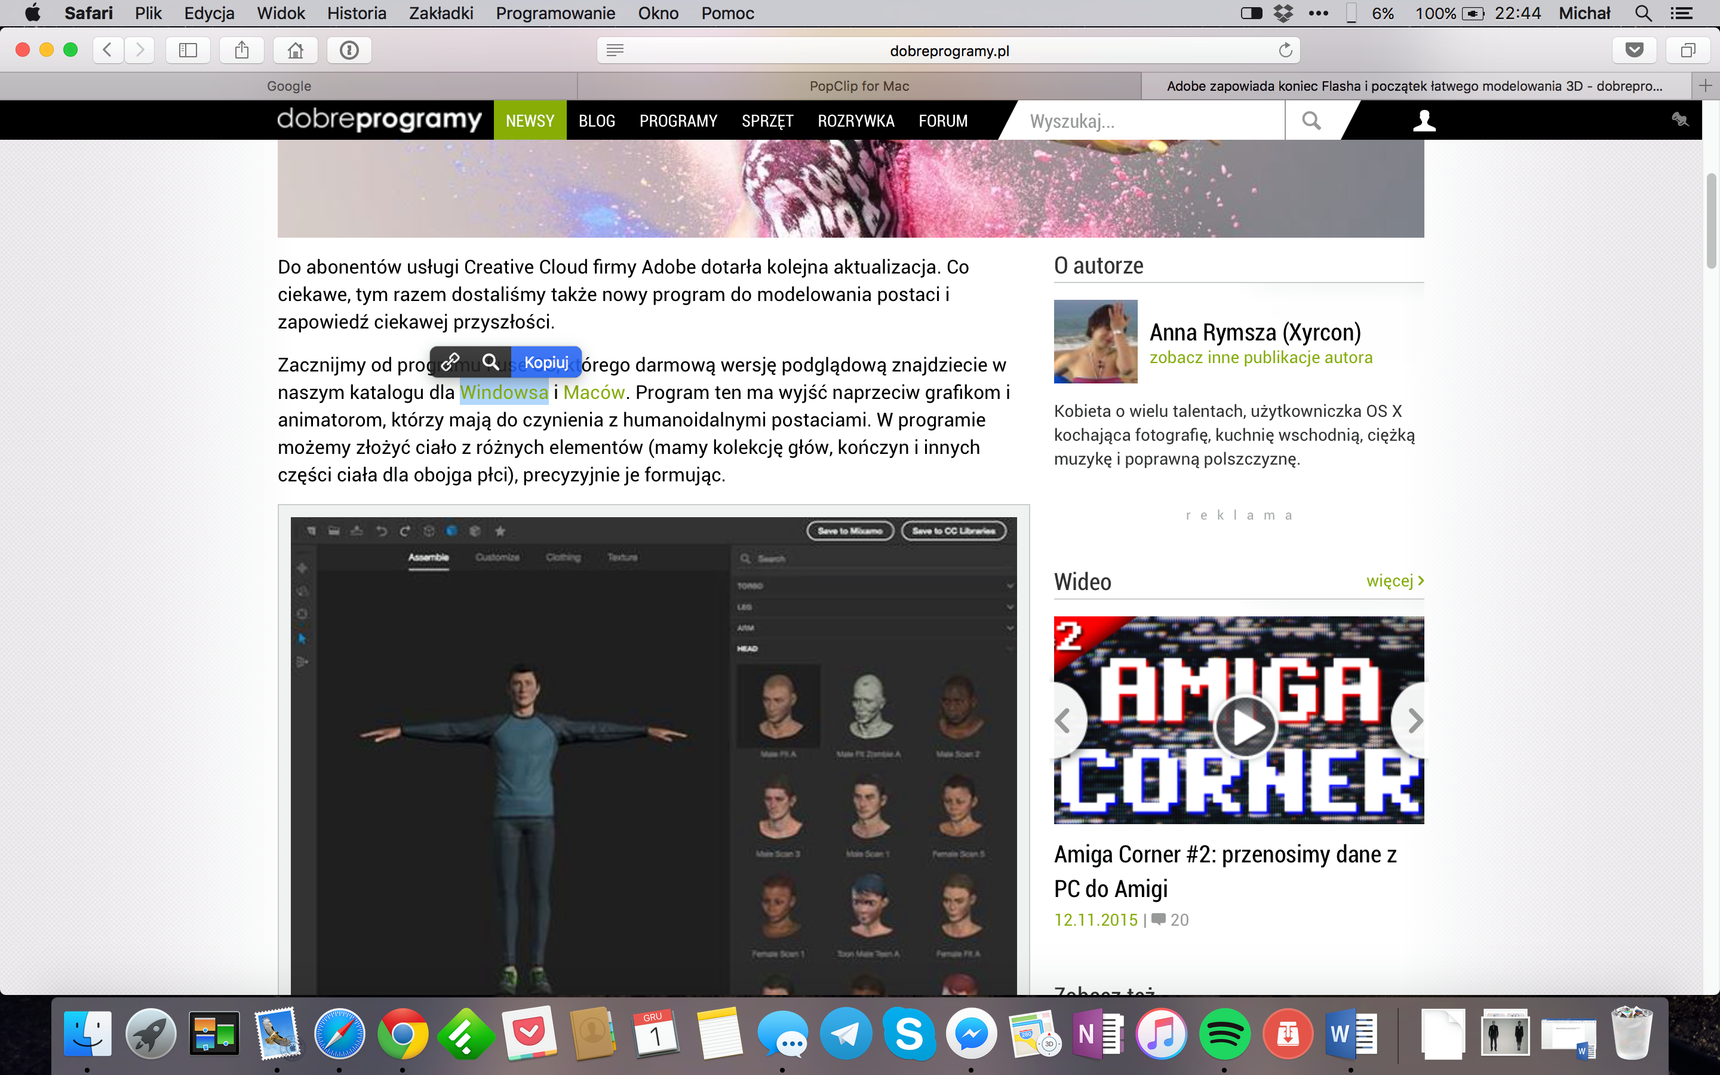Go back with Safari's back arrow
Viewport: 1720px width, 1075px height.
coord(107,50)
